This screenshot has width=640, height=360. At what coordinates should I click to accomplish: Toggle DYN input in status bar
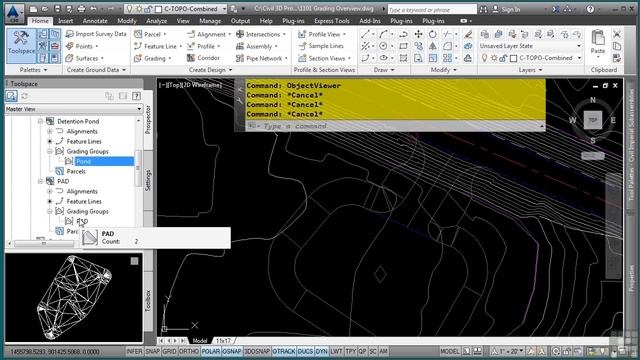pos(322,351)
